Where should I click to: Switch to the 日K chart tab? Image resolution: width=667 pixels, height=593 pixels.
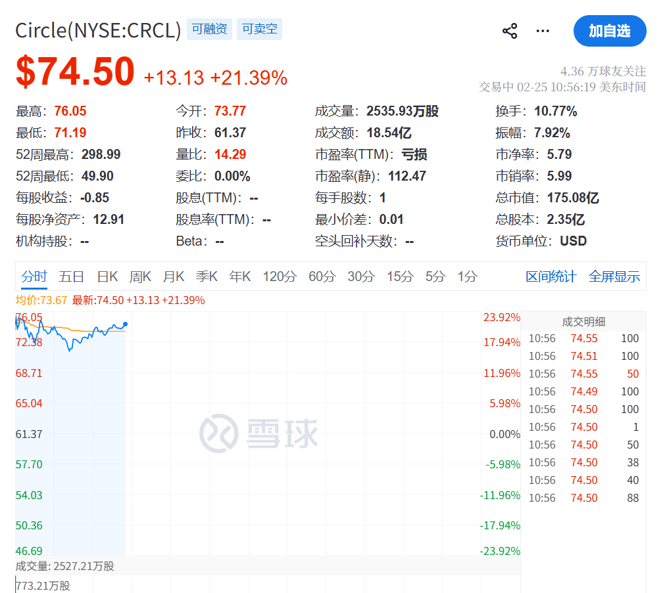(107, 276)
